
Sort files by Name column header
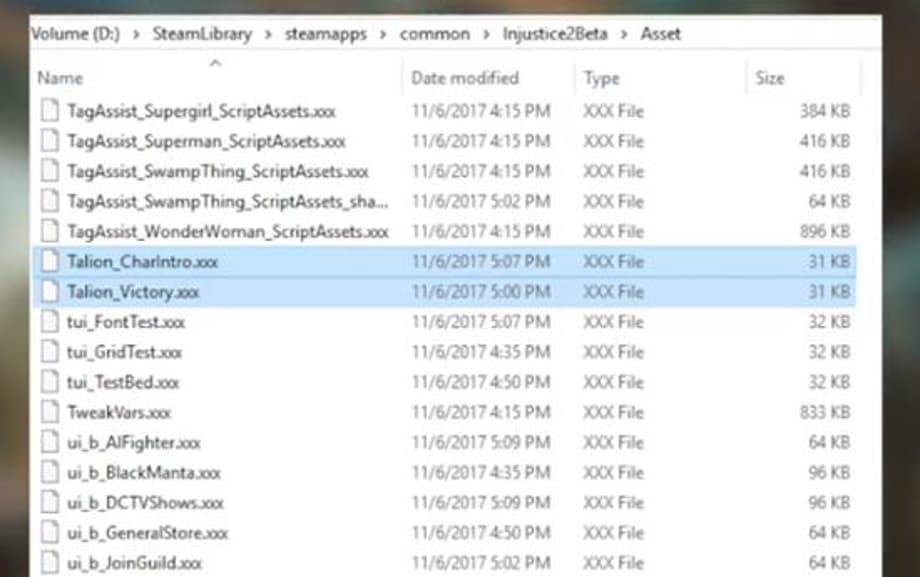pos(60,78)
